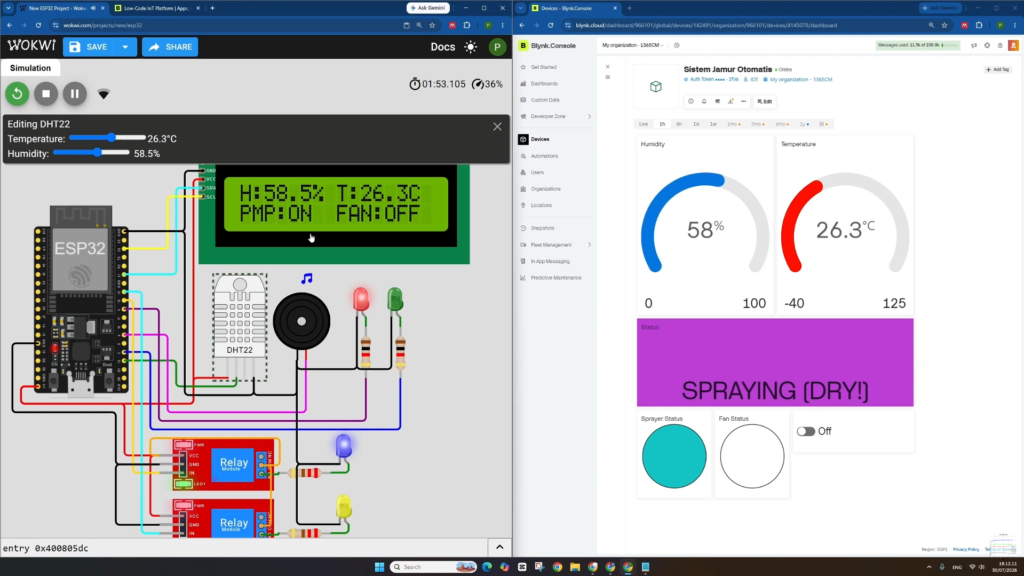
Task: Click the SHARE button
Action: tap(170, 47)
